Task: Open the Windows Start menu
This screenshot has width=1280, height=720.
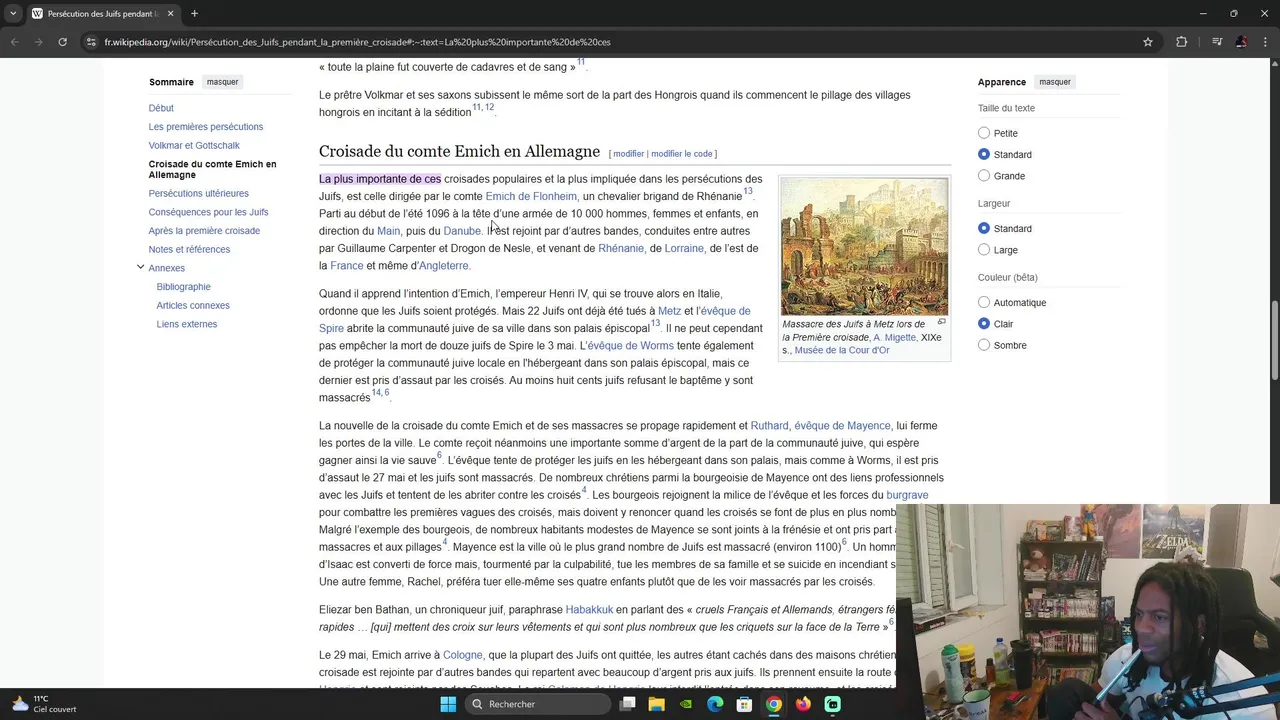Action: 448,704
